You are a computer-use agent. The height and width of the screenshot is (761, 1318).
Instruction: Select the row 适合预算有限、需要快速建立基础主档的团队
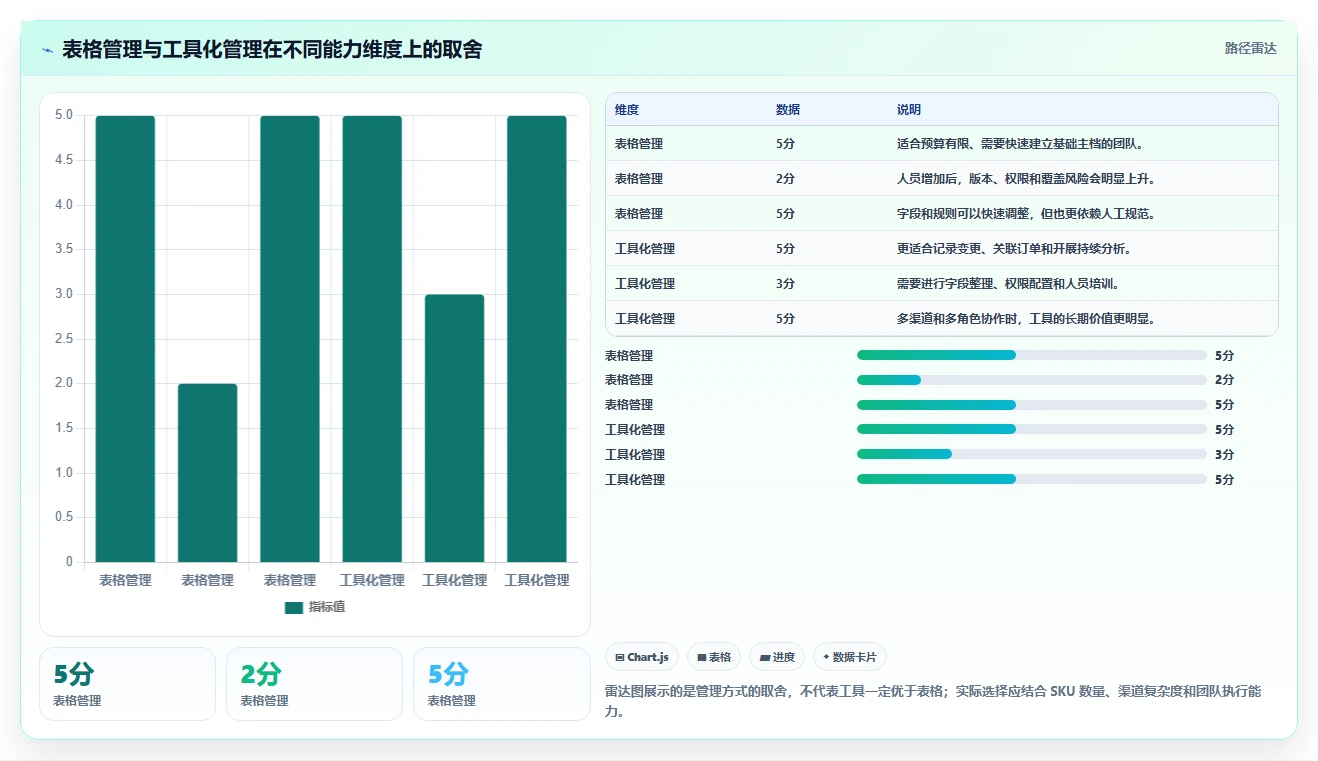coord(941,144)
